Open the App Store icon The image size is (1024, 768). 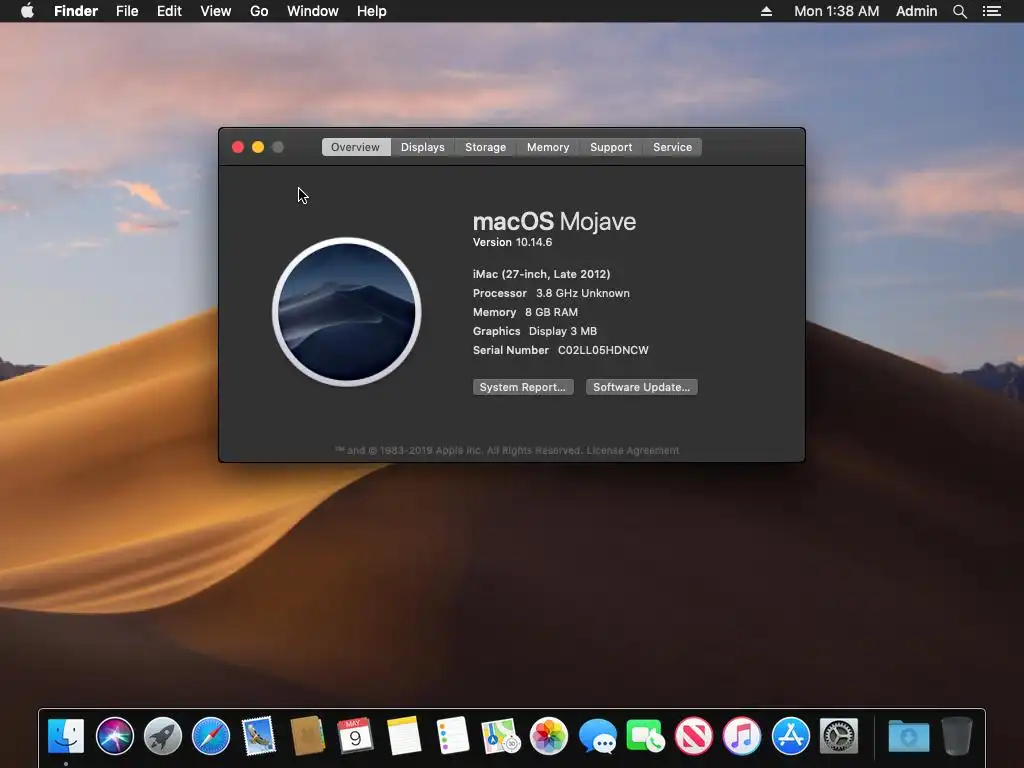click(790, 736)
